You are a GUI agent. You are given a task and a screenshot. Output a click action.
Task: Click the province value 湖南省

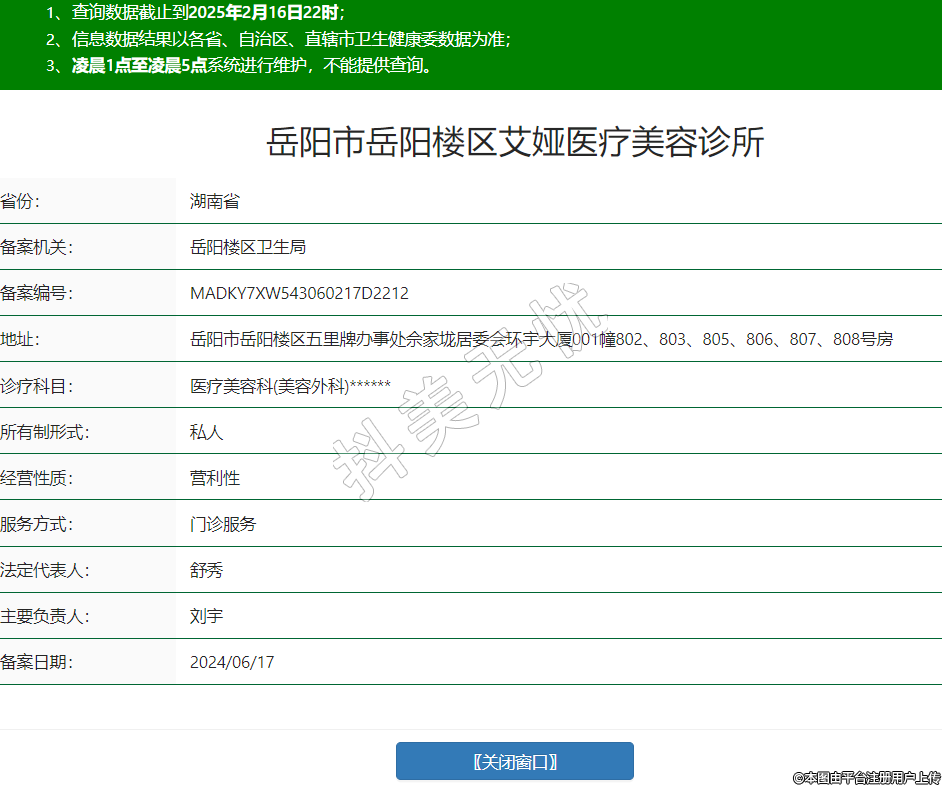coord(215,201)
